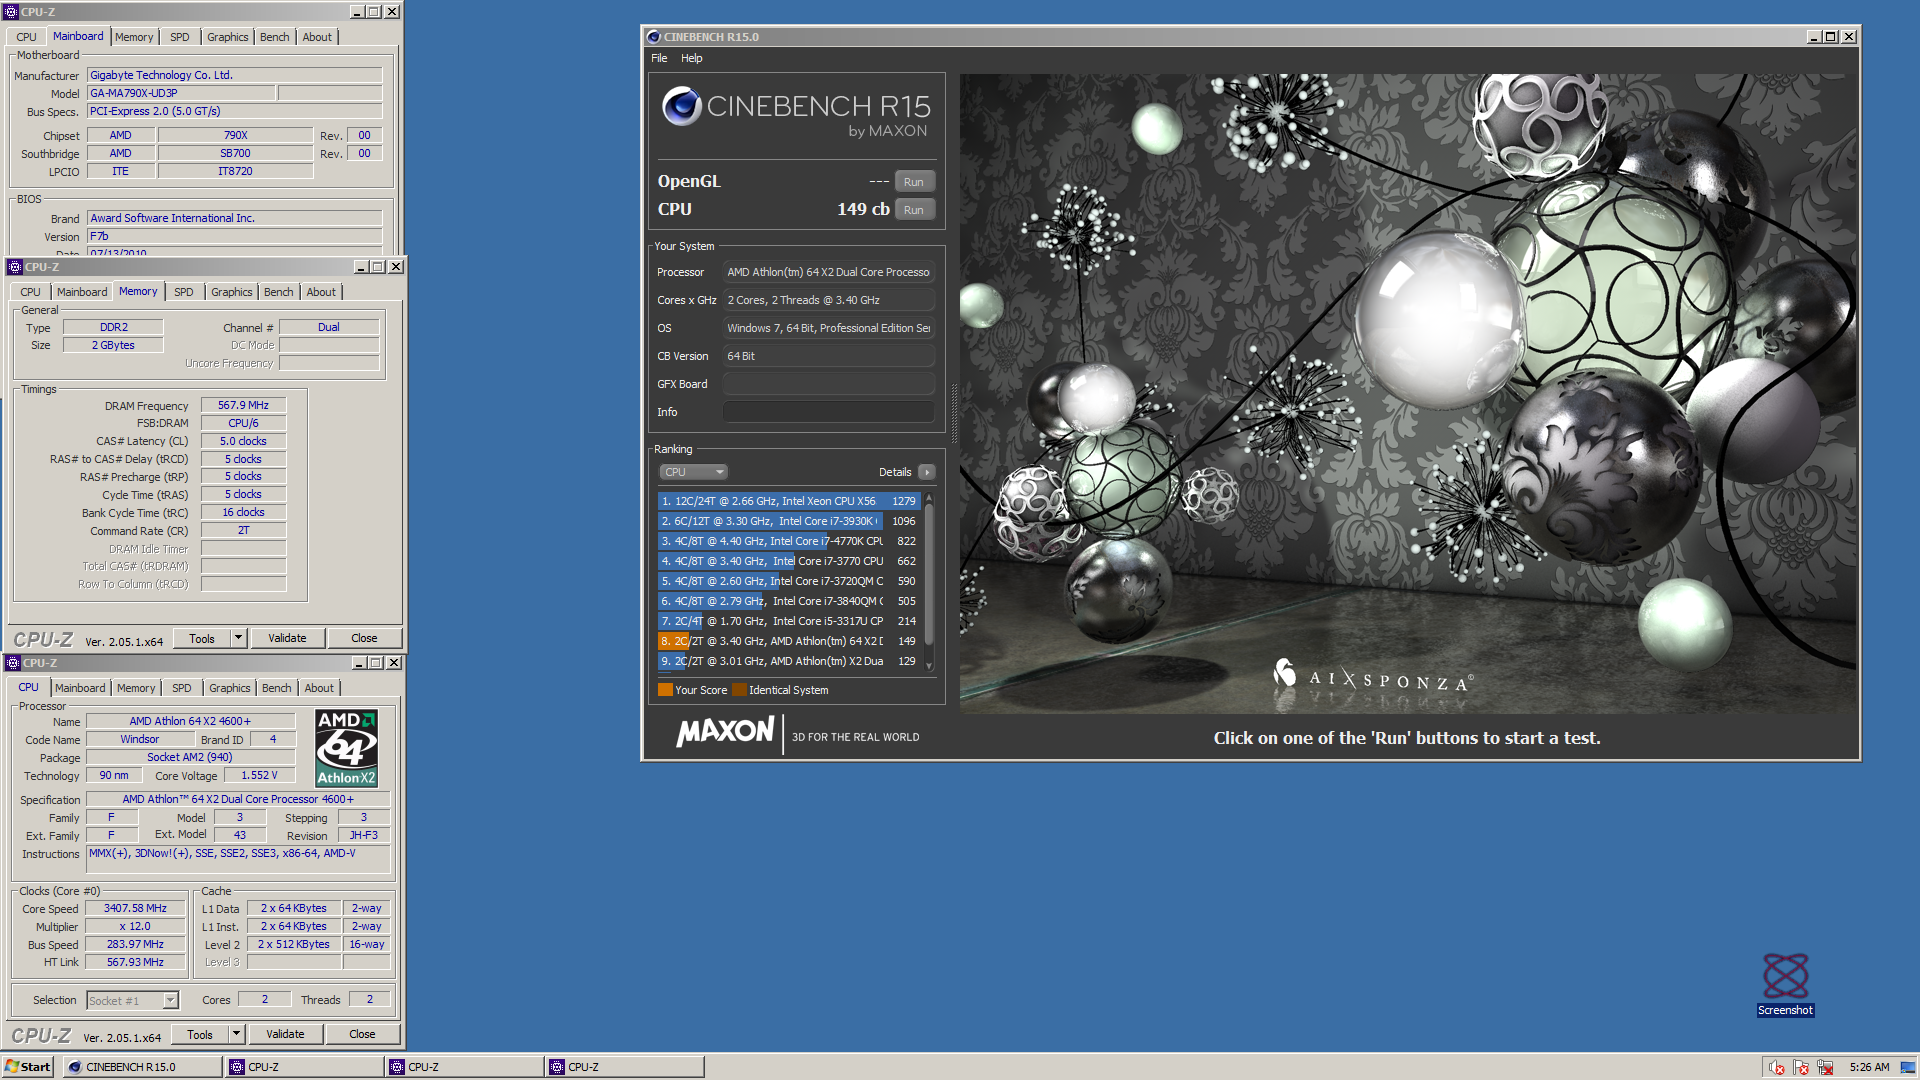
Task: Expand Tools dropdown arrow in middle CPU-Z window
Action: [238, 638]
